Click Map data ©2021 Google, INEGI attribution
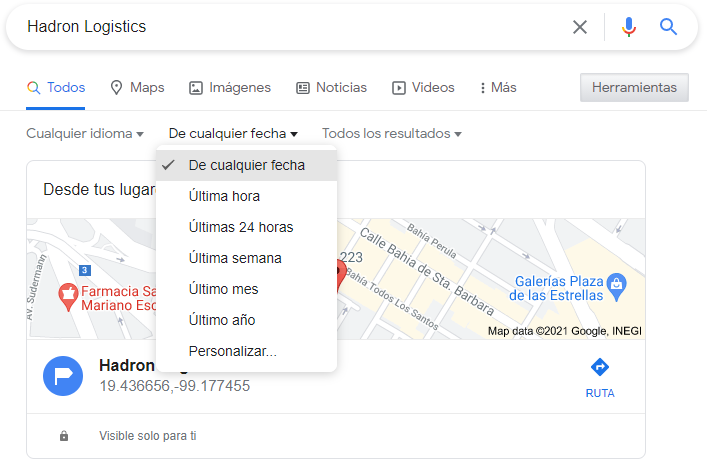The width and height of the screenshot is (707, 470). 565,331
